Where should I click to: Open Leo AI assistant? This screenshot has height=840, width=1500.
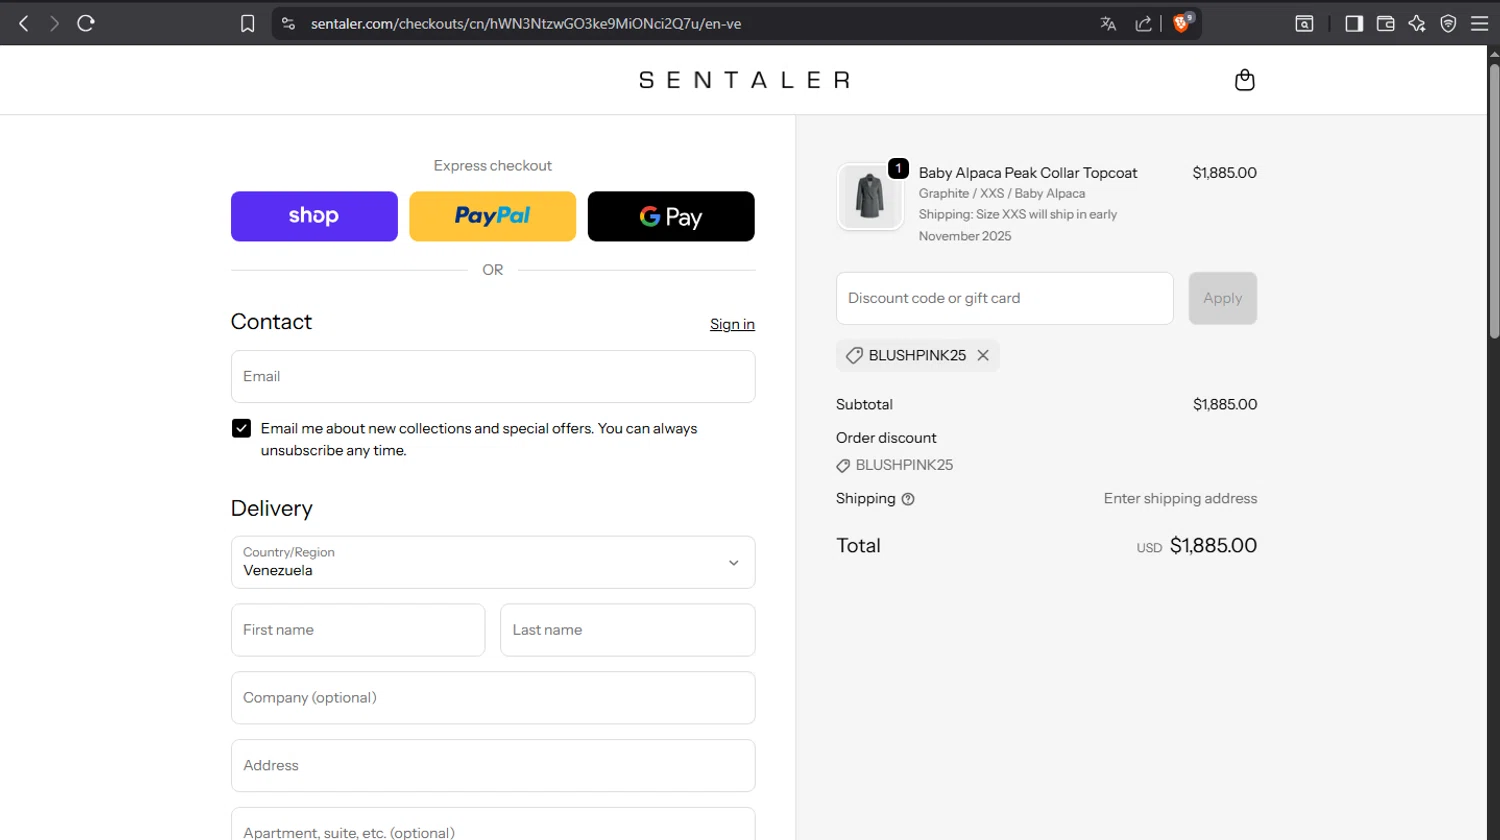[x=1417, y=24]
